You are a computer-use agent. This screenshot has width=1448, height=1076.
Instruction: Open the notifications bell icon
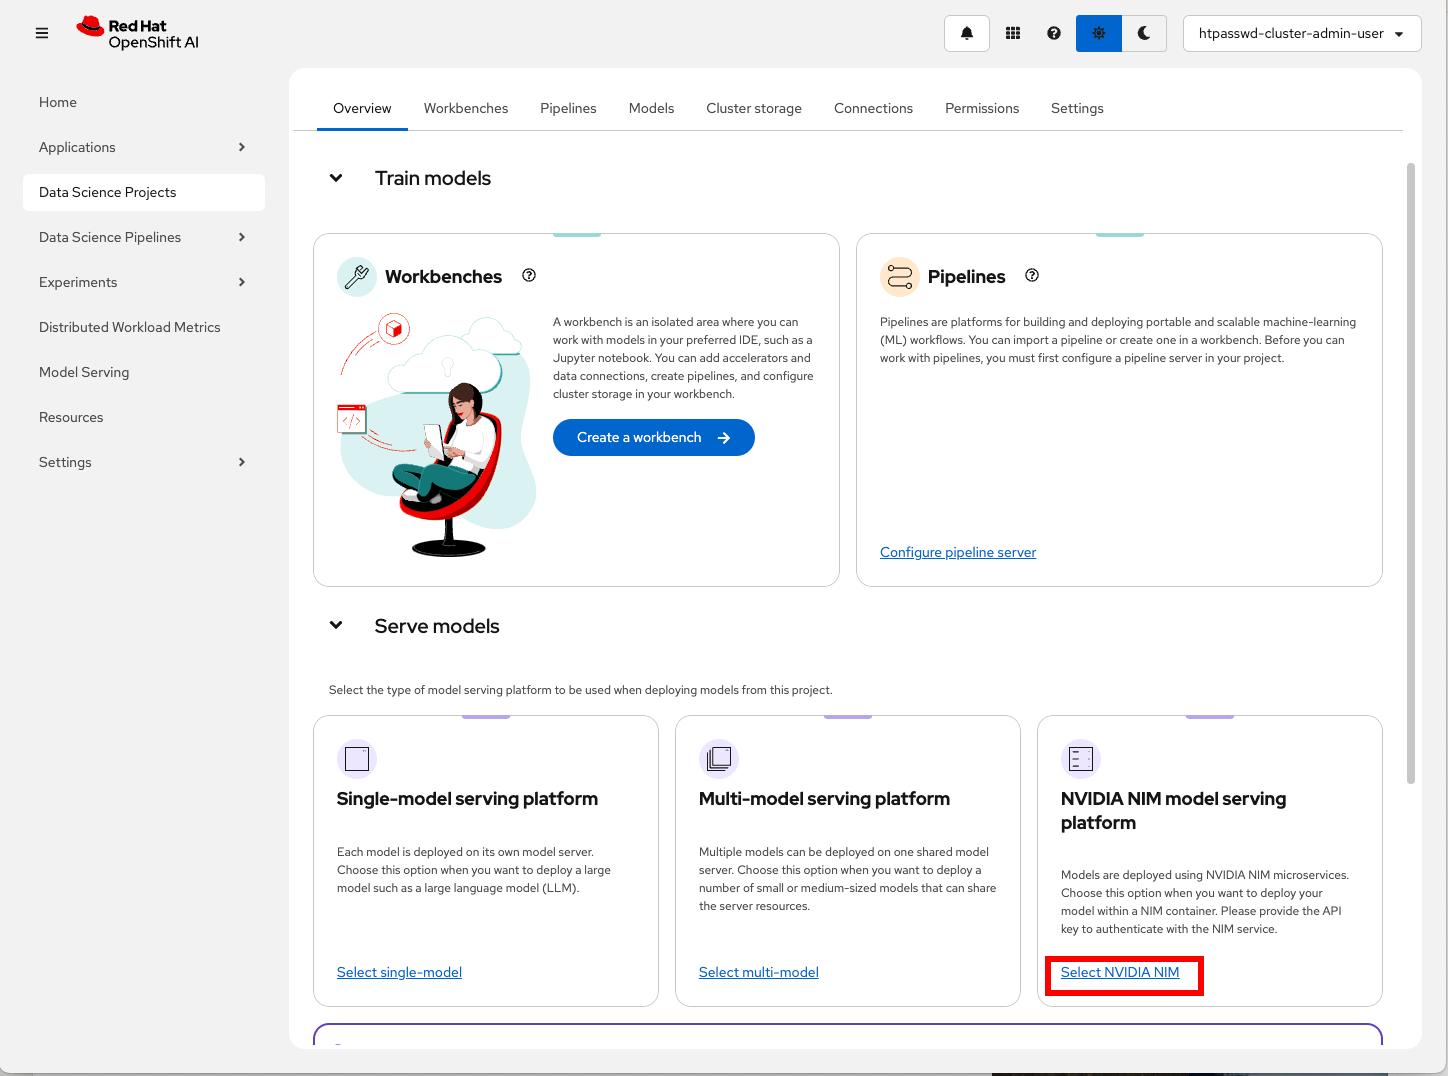967,33
